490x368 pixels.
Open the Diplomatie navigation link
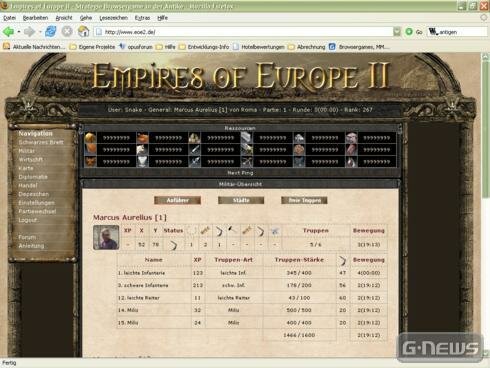(x=33, y=177)
